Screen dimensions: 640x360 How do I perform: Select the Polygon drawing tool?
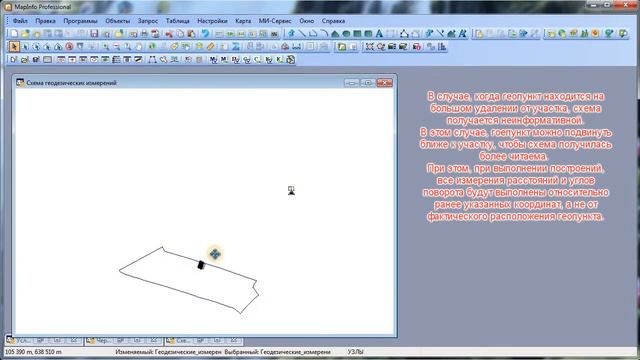pyautogui.click(x=335, y=34)
